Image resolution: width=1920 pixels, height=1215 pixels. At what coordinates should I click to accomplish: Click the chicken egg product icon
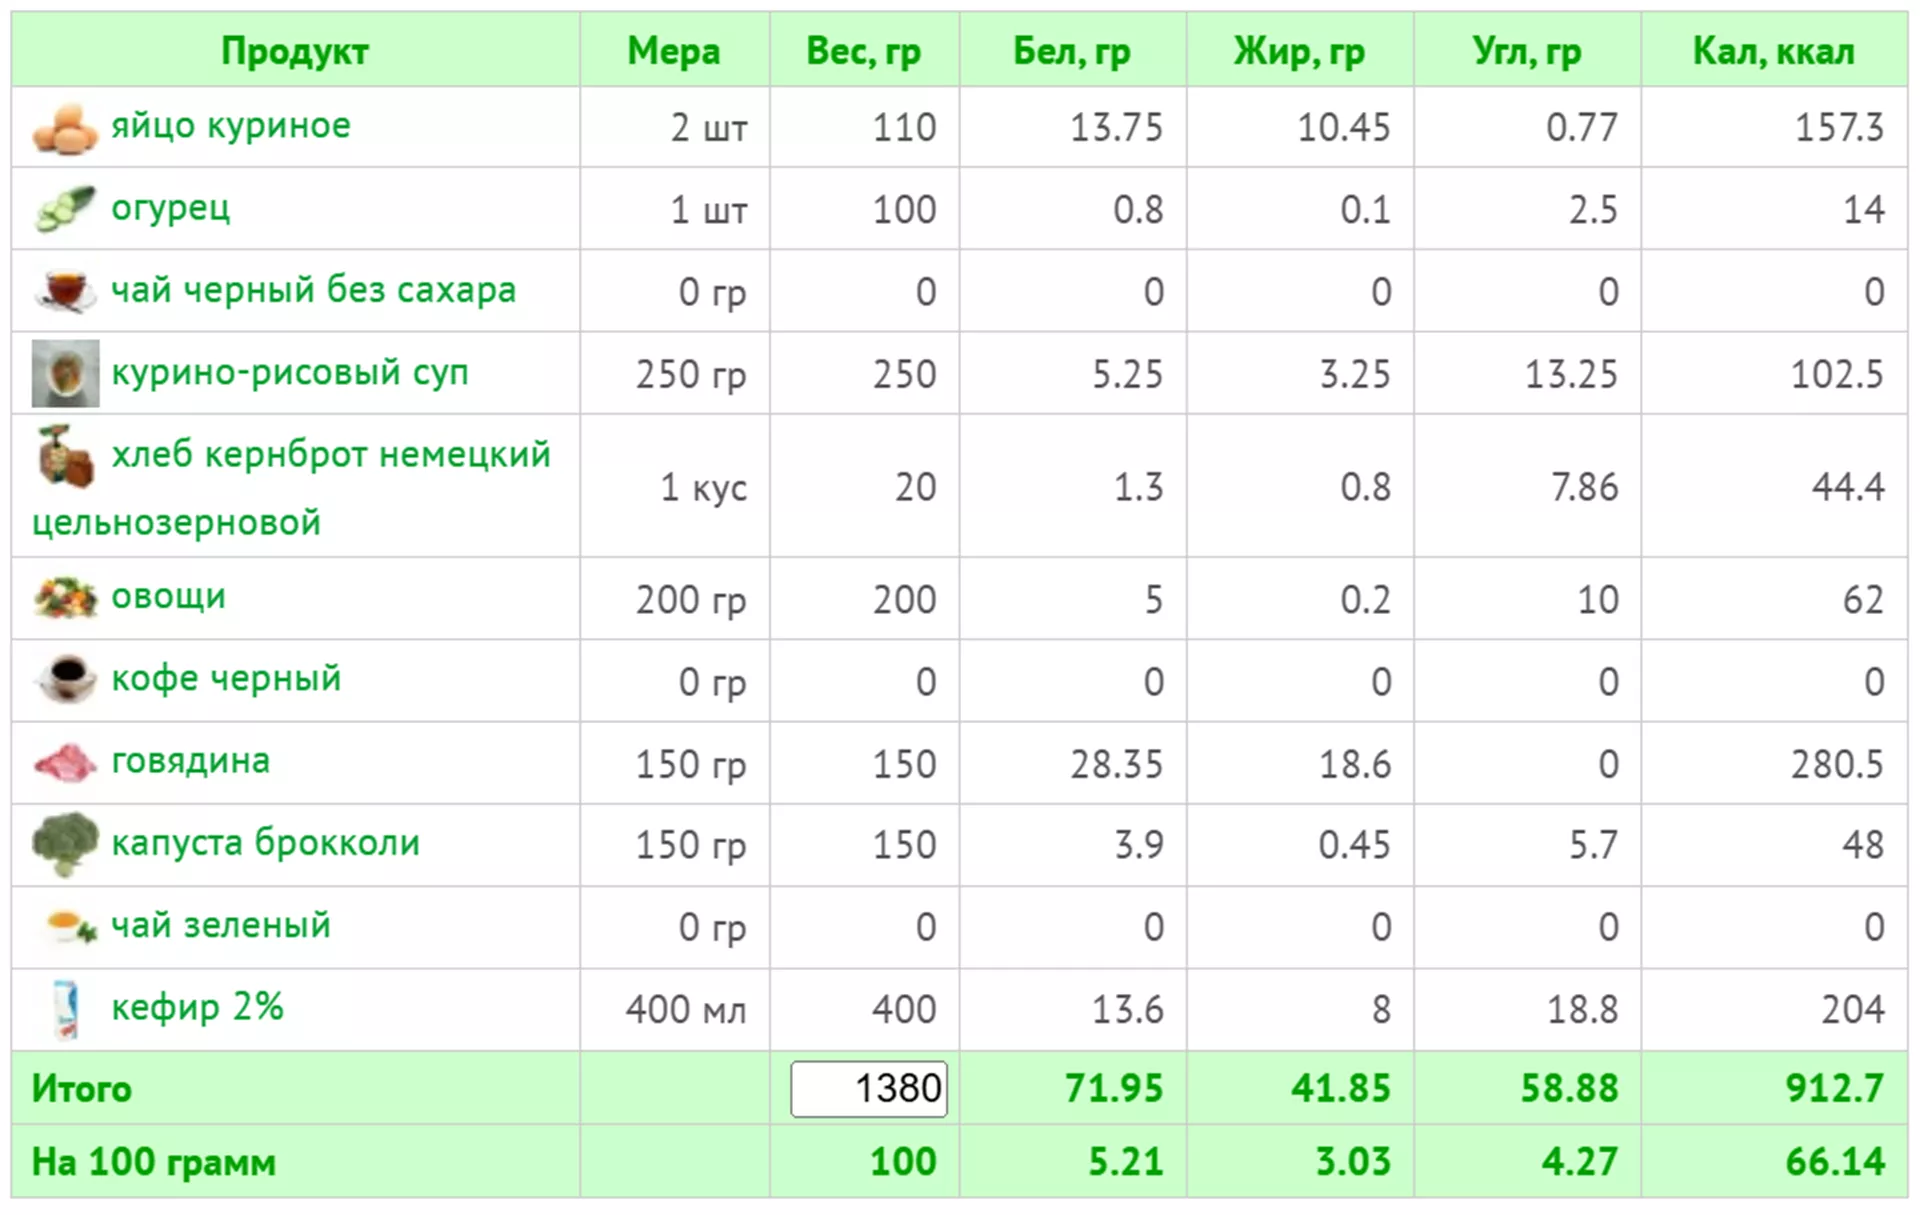click(65, 128)
